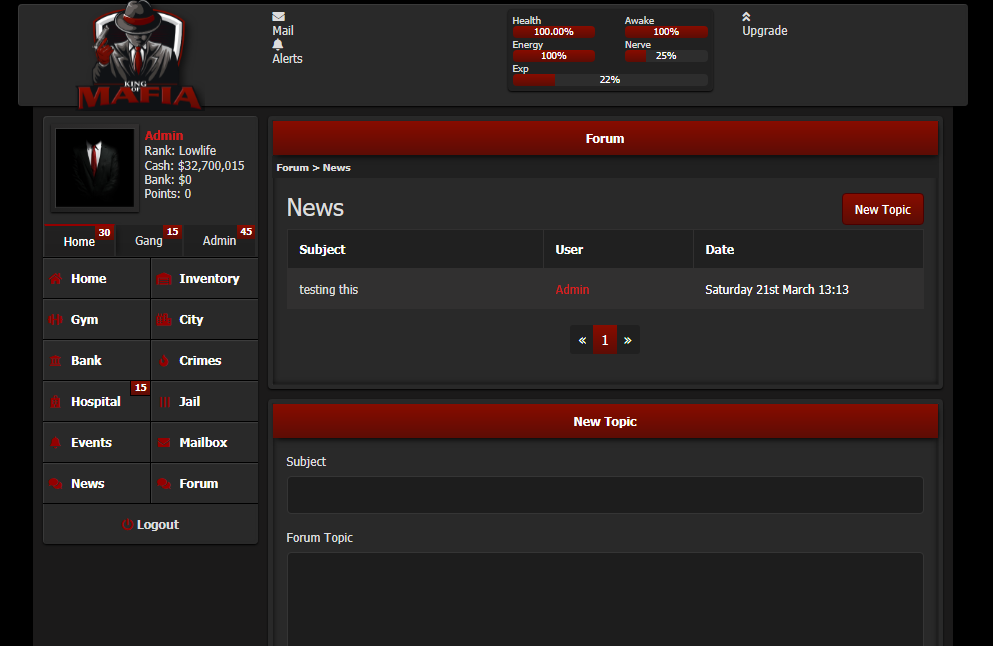Screen dimensions: 993x646
Task: Click the Cash: $32,700,015 text
Action: [194, 165]
